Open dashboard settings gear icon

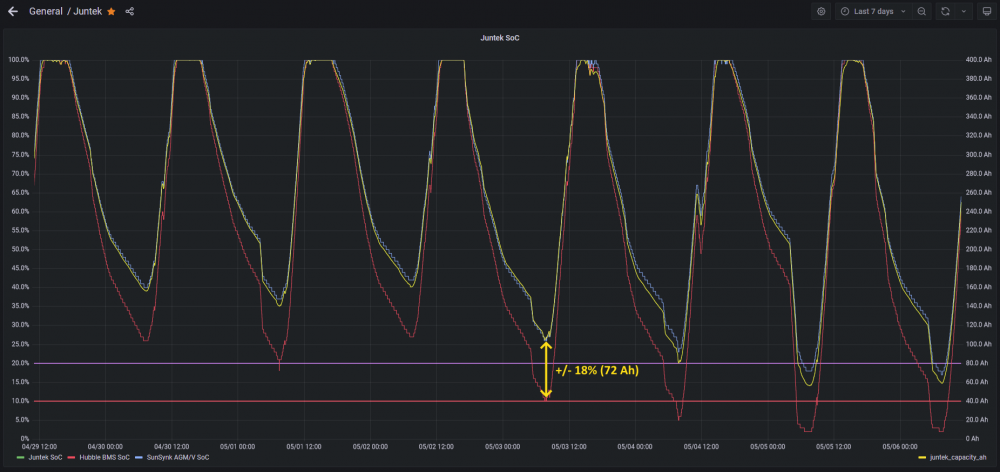821,11
